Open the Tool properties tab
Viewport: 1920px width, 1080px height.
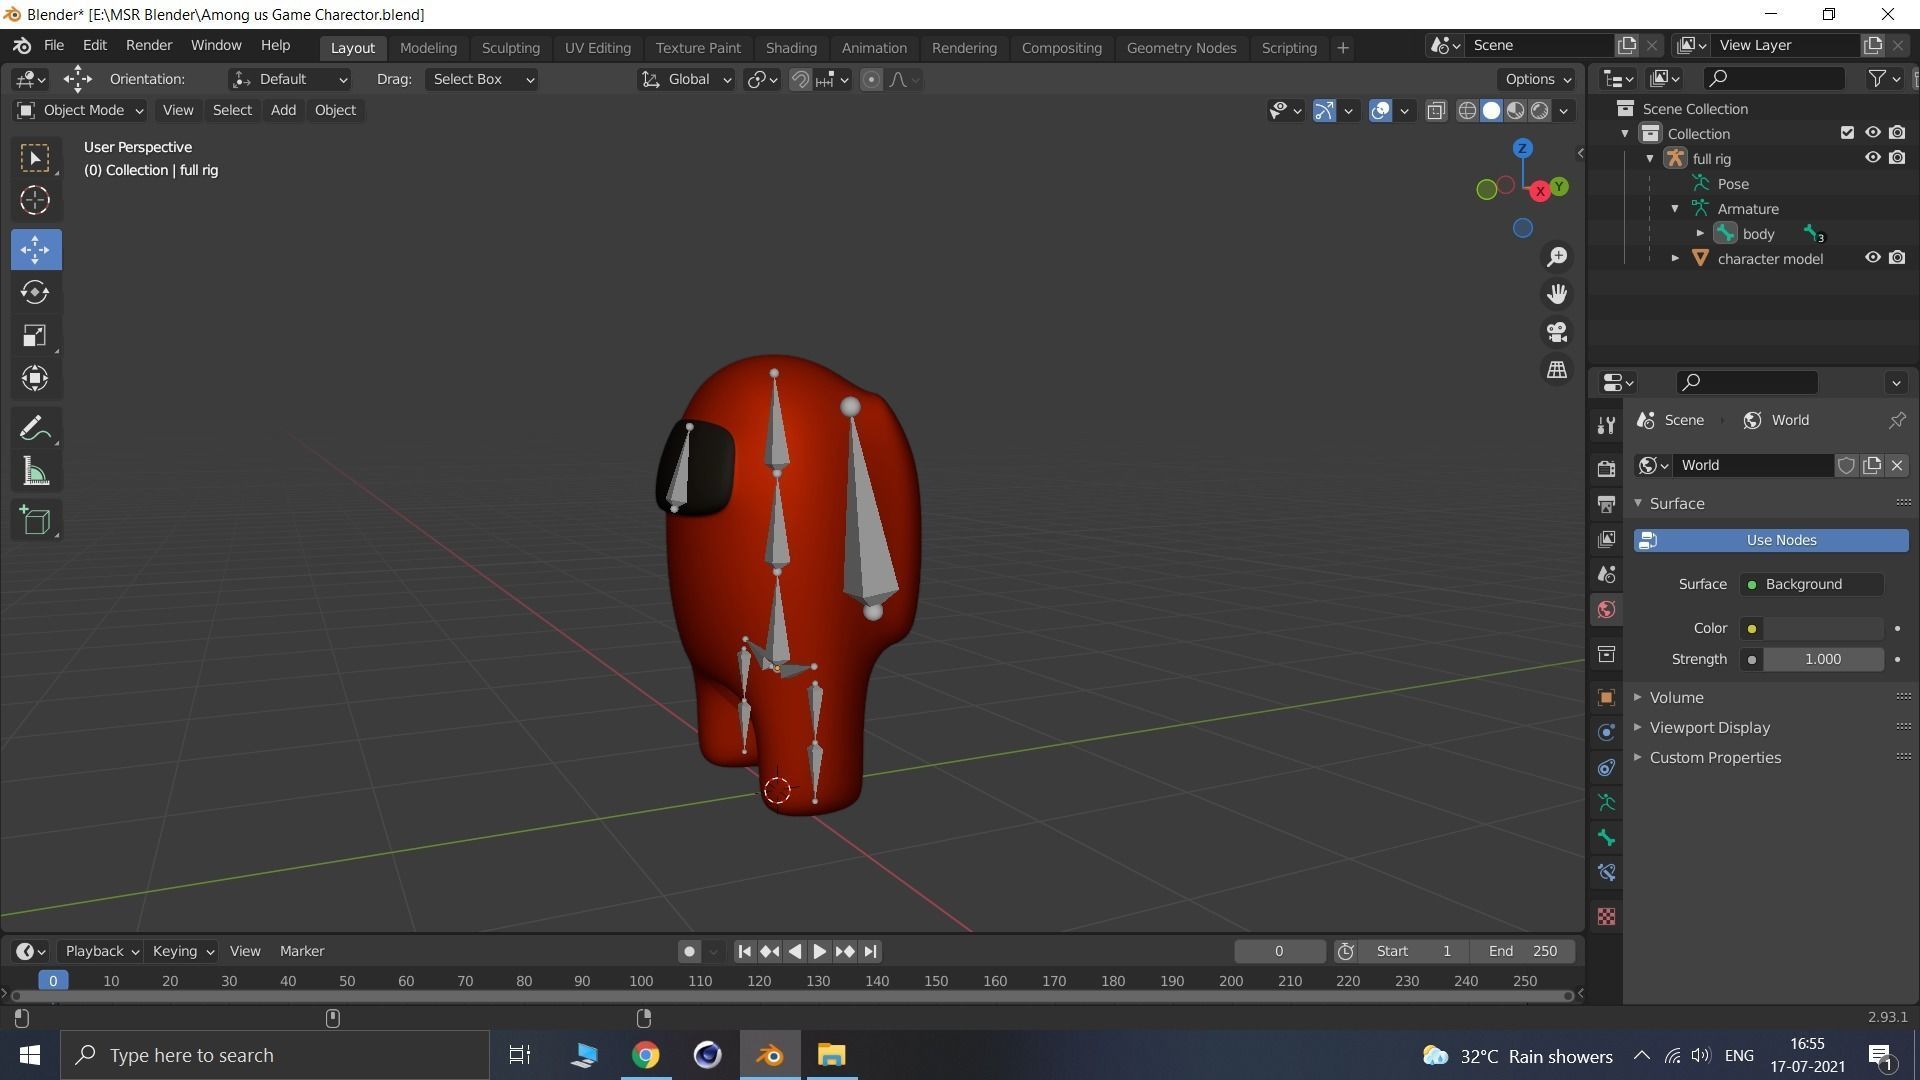point(1606,425)
